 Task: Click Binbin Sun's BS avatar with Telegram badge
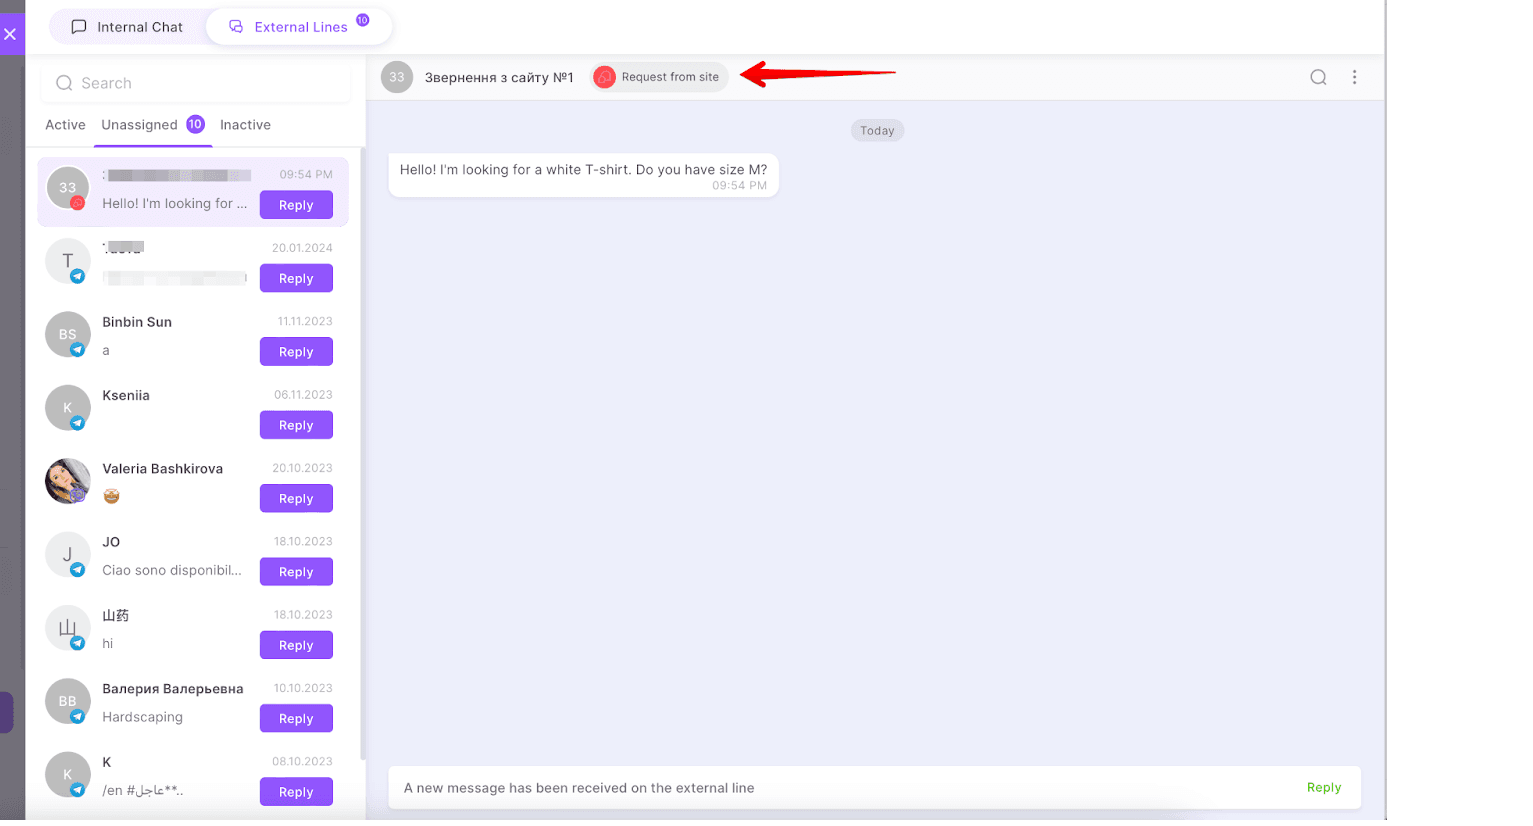click(68, 334)
